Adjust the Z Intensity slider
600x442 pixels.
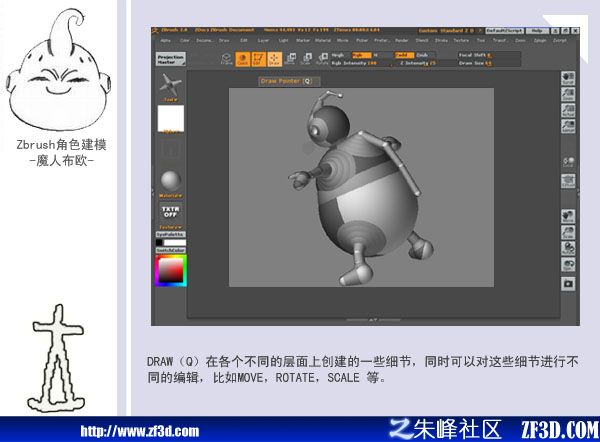point(417,63)
